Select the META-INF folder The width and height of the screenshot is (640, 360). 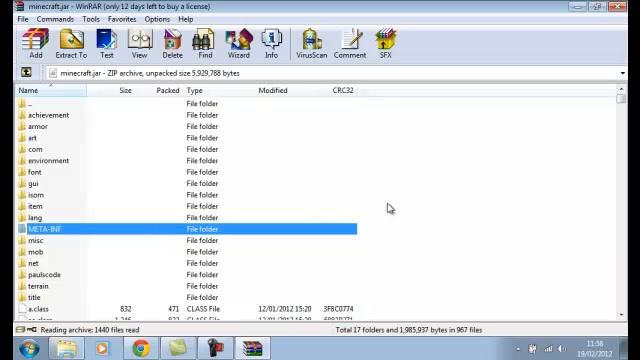pyautogui.click(x=187, y=229)
